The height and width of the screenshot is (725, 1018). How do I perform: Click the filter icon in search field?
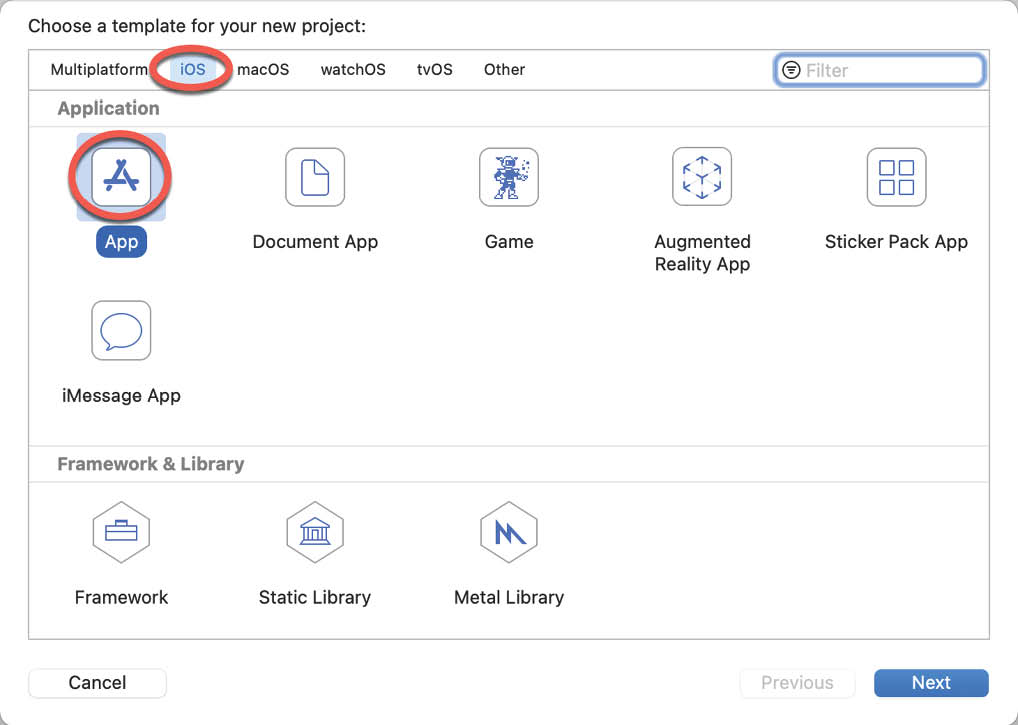coord(791,70)
